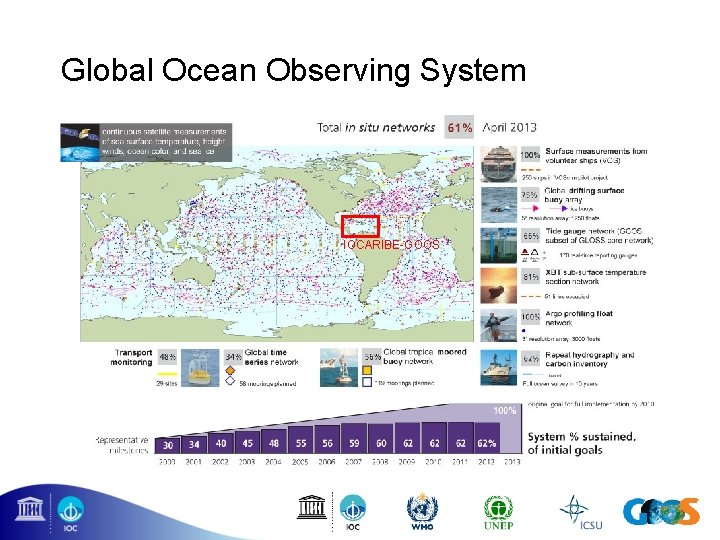Click the 61% total networks box
The width and height of the screenshot is (720, 540).
(x=459, y=127)
